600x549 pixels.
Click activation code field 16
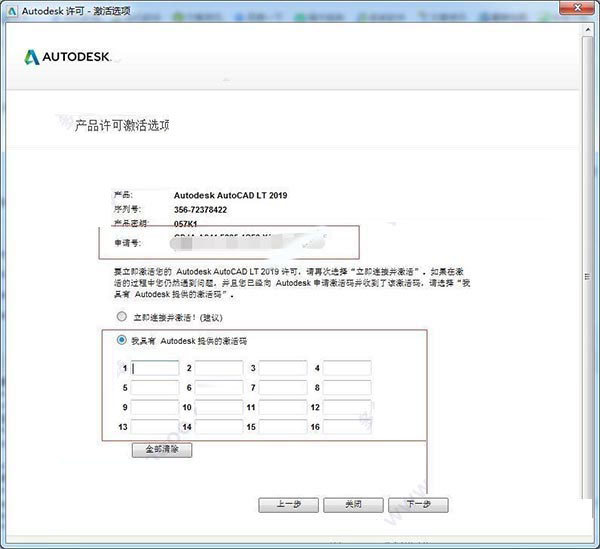pos(347,427)
